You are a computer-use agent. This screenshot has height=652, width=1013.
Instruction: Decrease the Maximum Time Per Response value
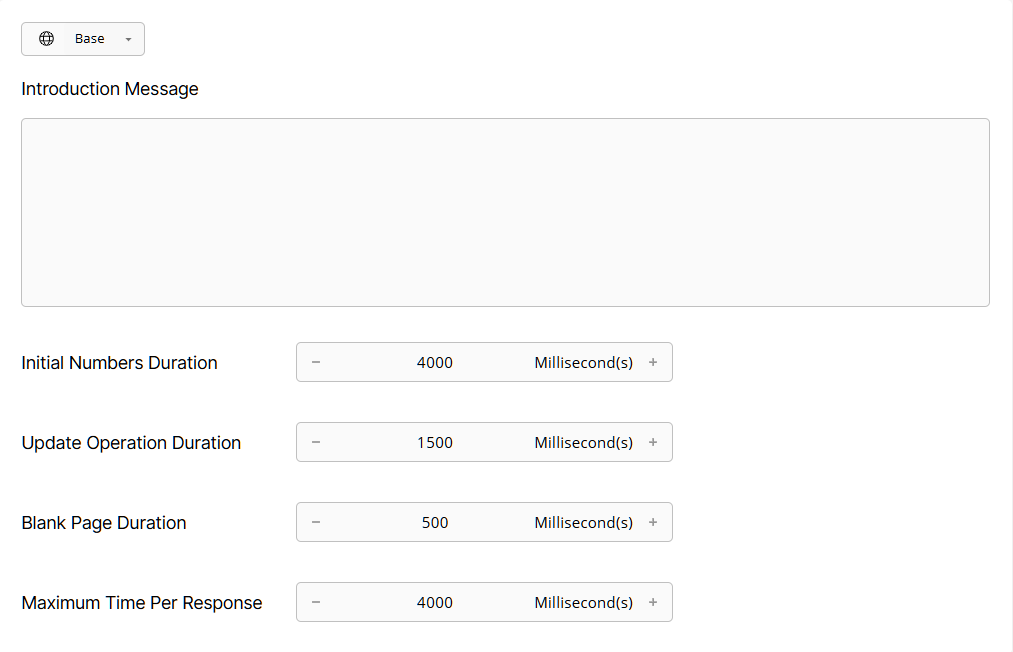315,602
